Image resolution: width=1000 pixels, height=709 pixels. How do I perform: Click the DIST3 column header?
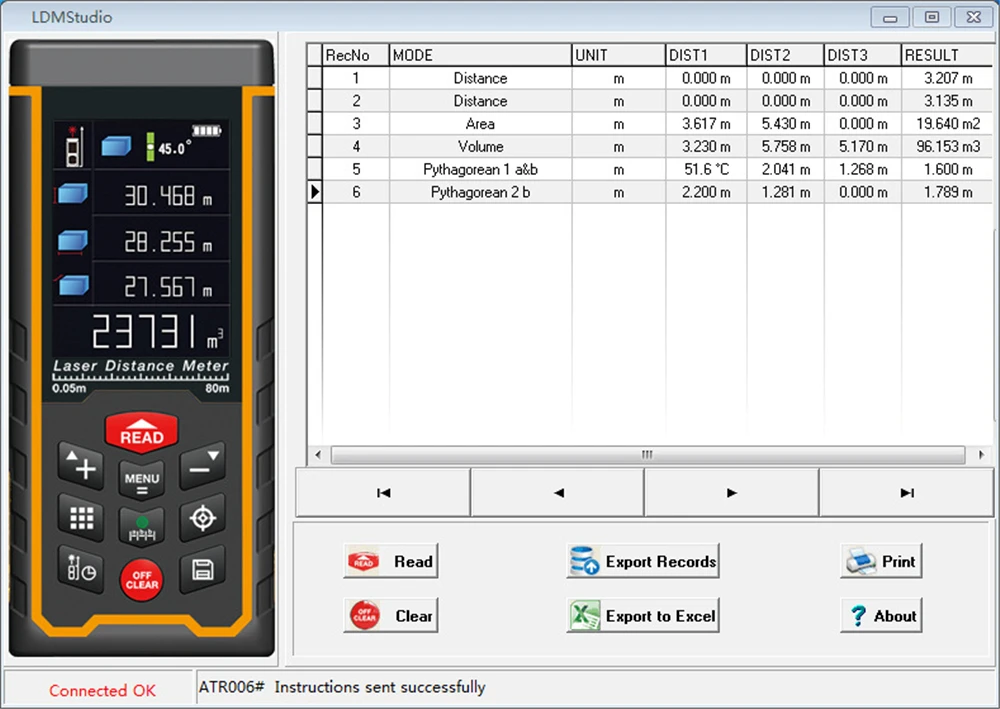862,55
